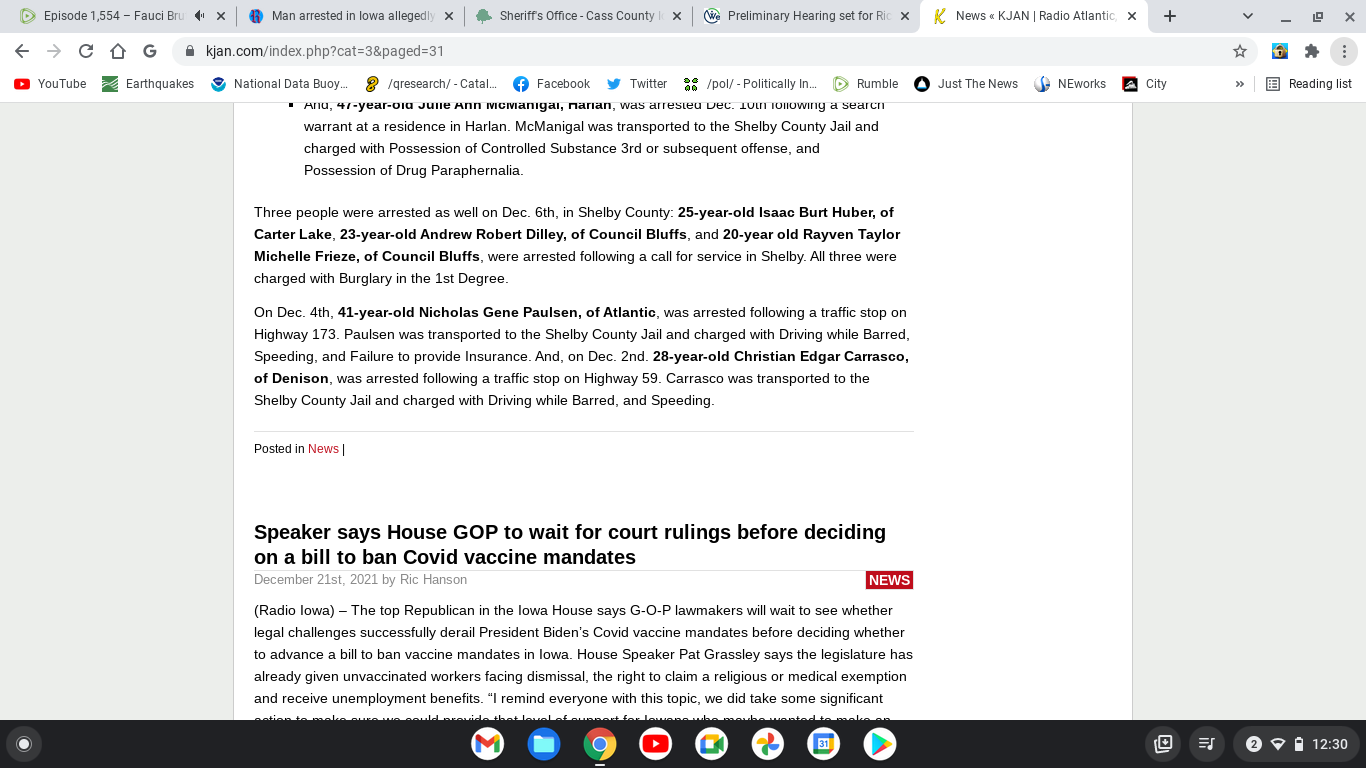Click the Google G icon beside the address bar
Screen dimensions: 1366x768
tap(150, 51)
